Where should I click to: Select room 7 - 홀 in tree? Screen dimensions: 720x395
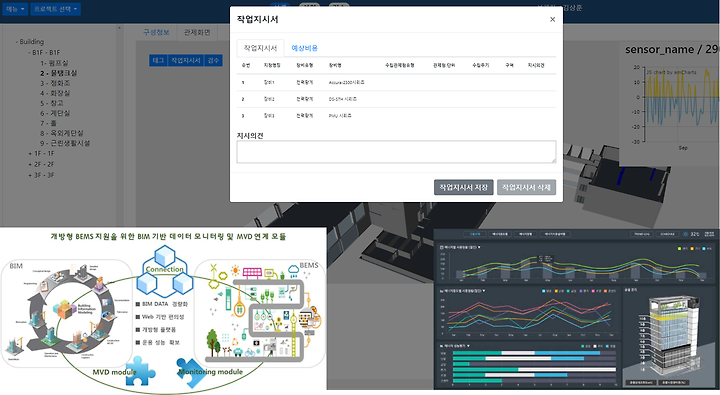pos(48,123)
